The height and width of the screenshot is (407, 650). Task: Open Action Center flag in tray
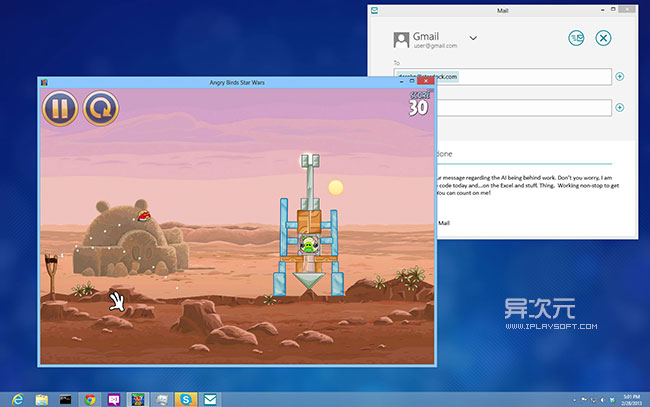584,400
